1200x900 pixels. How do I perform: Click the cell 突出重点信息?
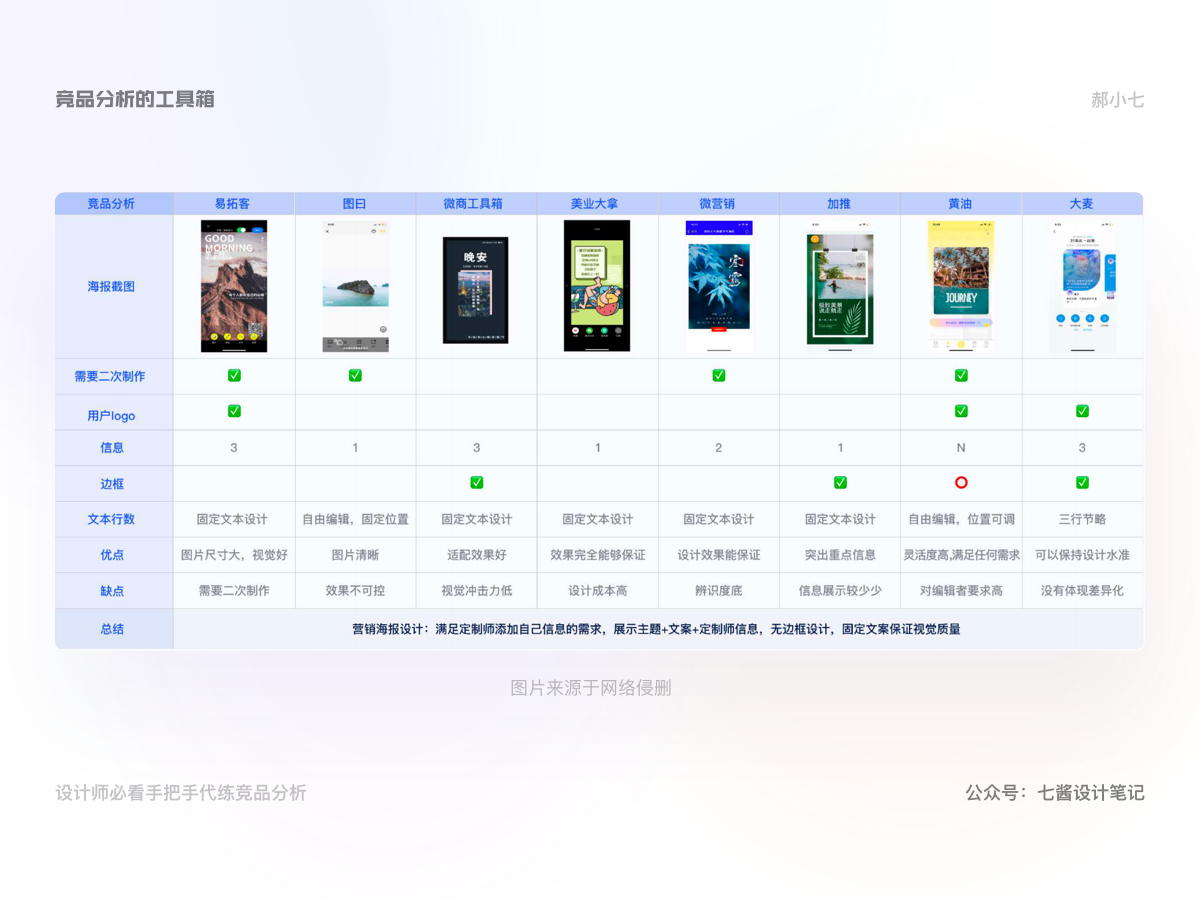[x=840, y=555]
